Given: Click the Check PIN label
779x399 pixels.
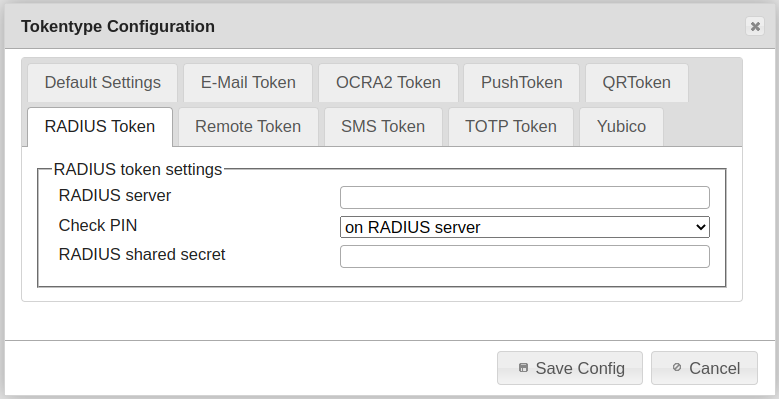Looking at the screenshot, I should [98, 226].
